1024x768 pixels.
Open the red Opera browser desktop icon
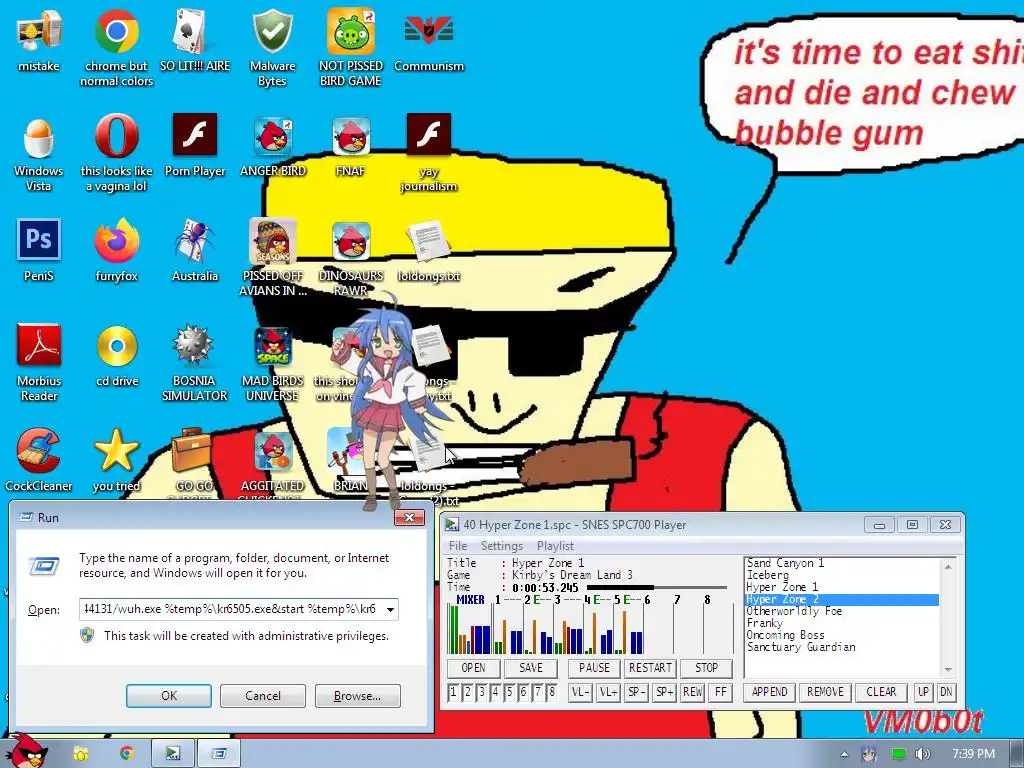[116, 136]
